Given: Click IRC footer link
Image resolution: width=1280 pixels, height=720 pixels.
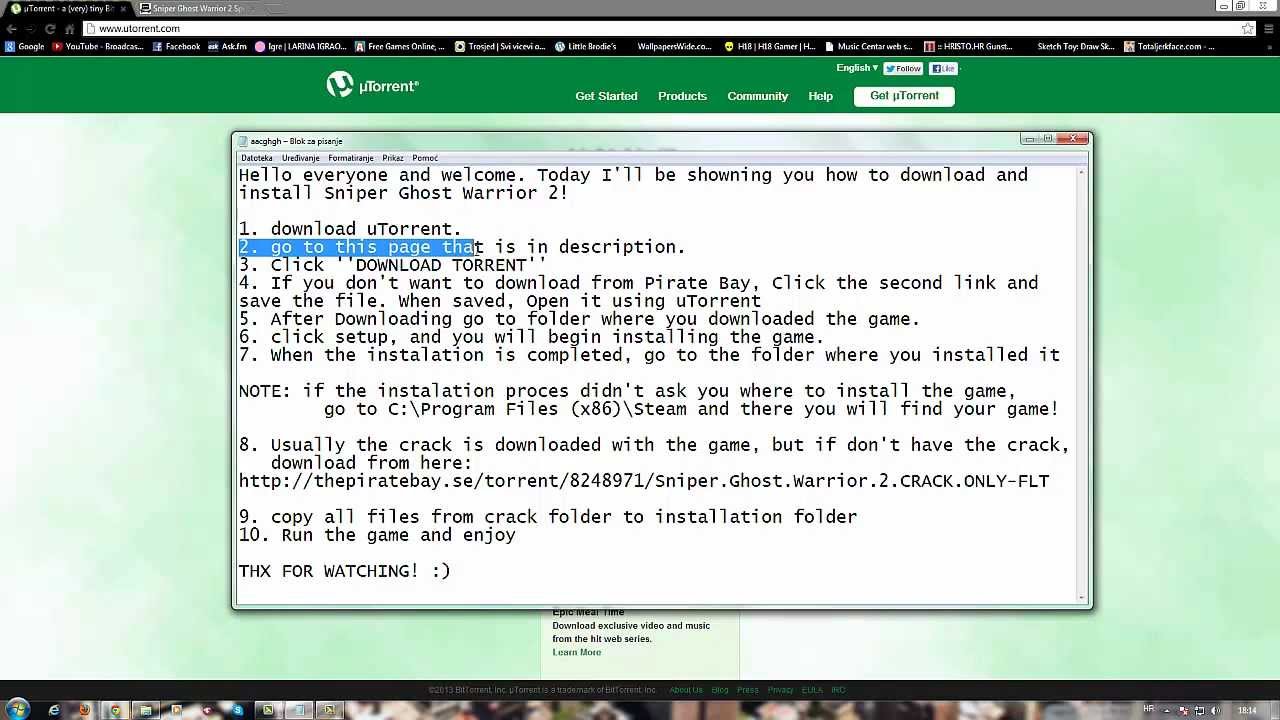Looking at the screenshot, I should pos(838,690).
